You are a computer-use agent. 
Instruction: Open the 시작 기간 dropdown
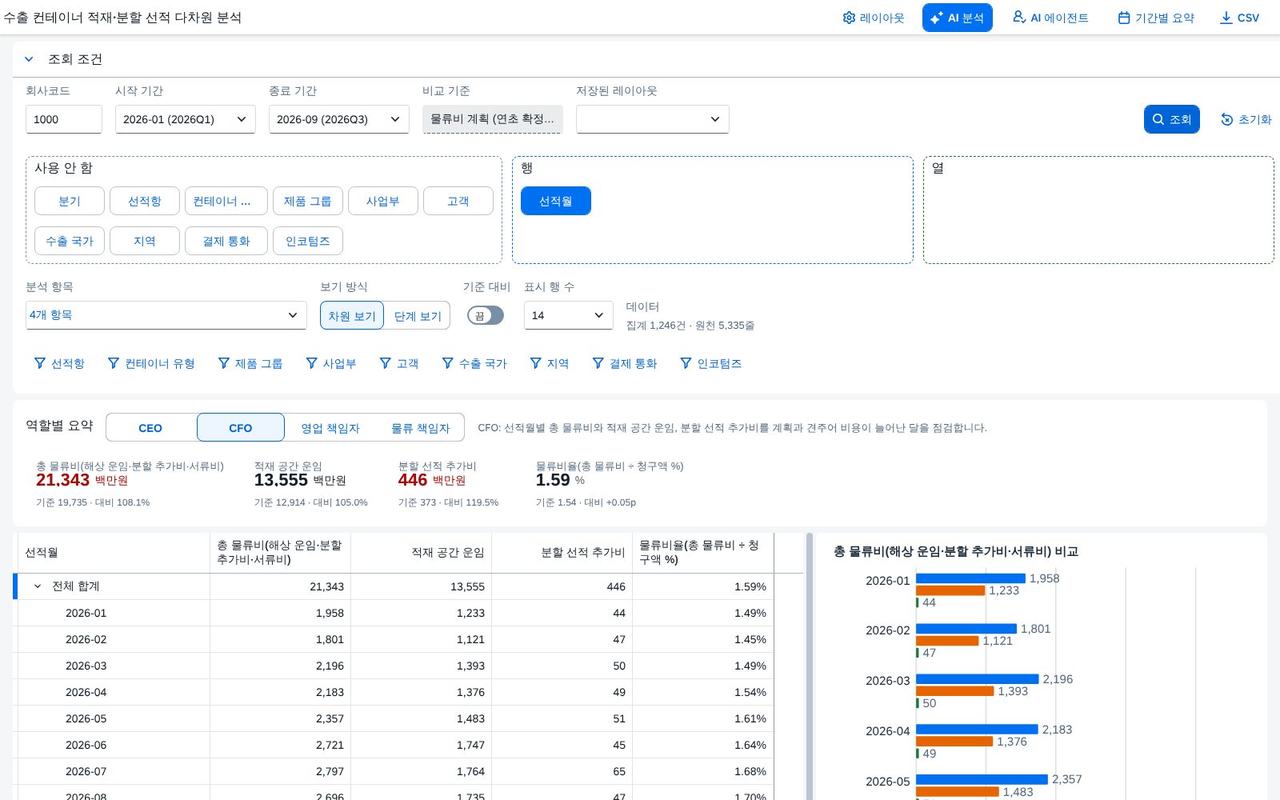pos(185,119)
